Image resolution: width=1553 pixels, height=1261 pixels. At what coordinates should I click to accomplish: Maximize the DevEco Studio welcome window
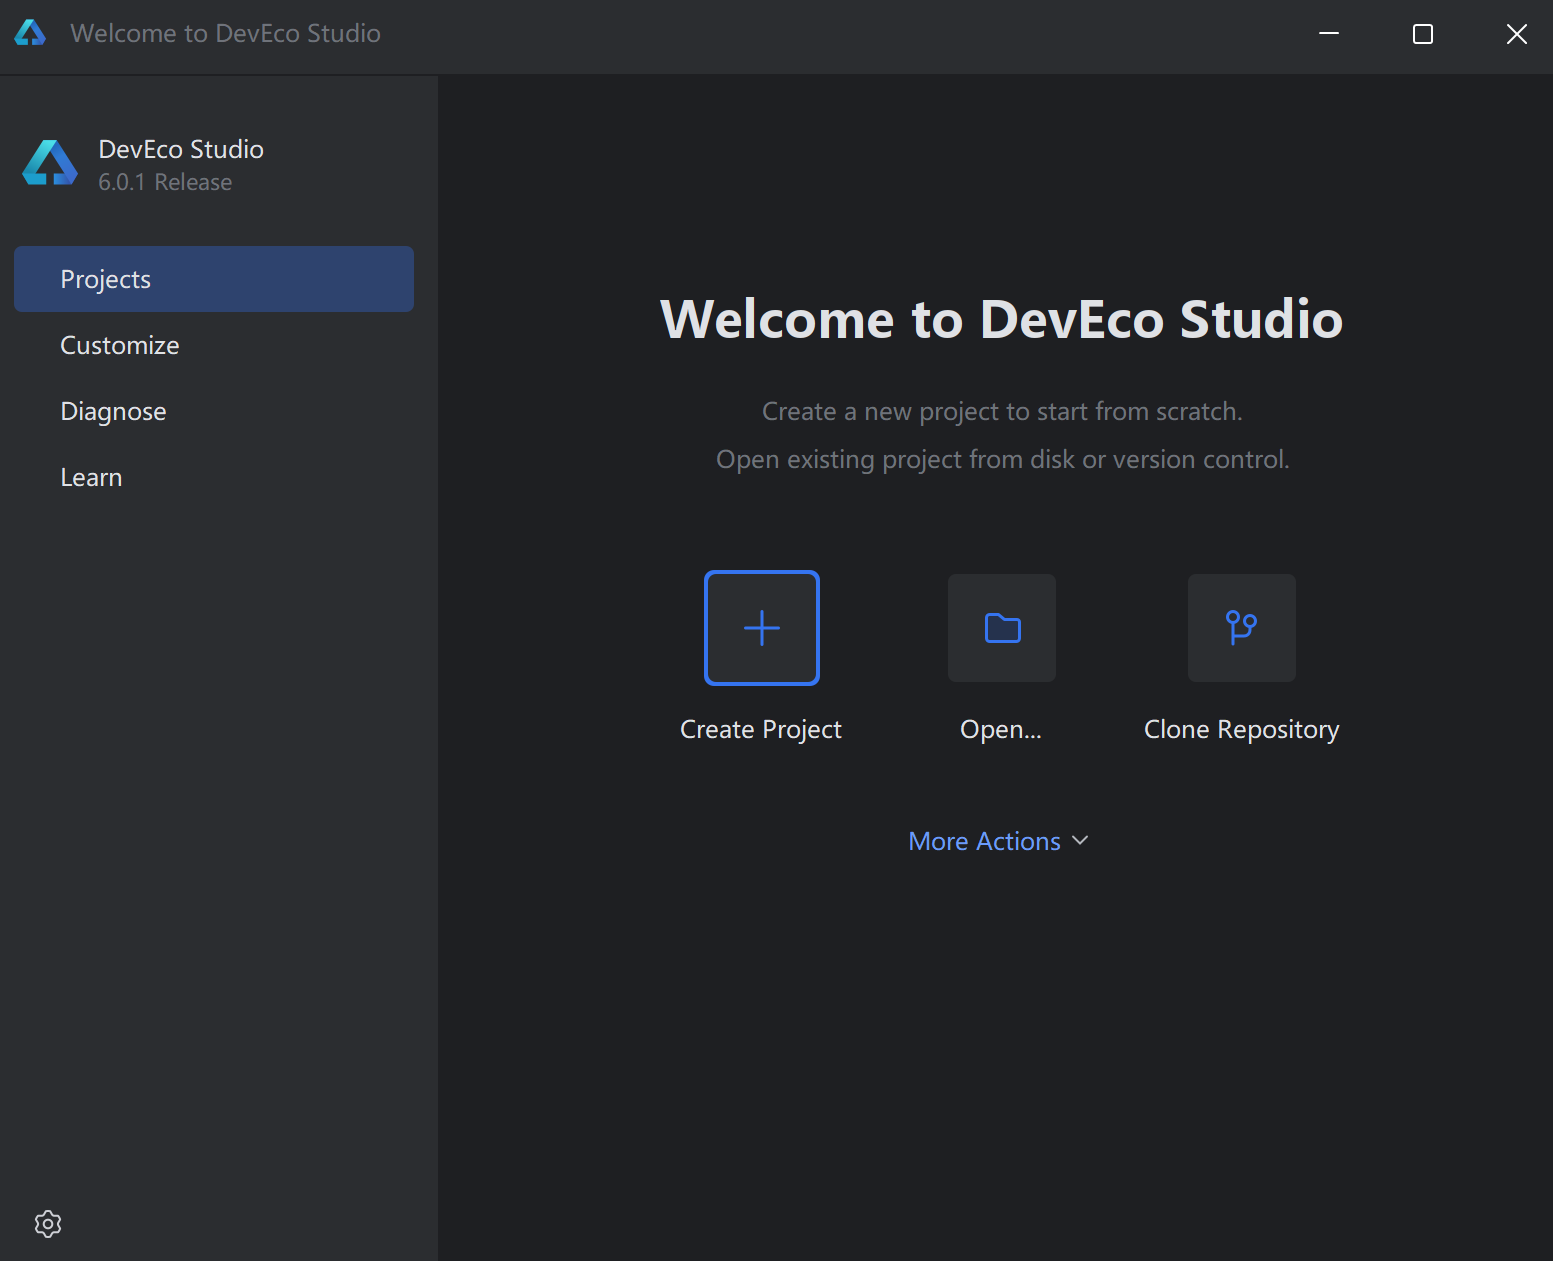(x=1423, y=34)
